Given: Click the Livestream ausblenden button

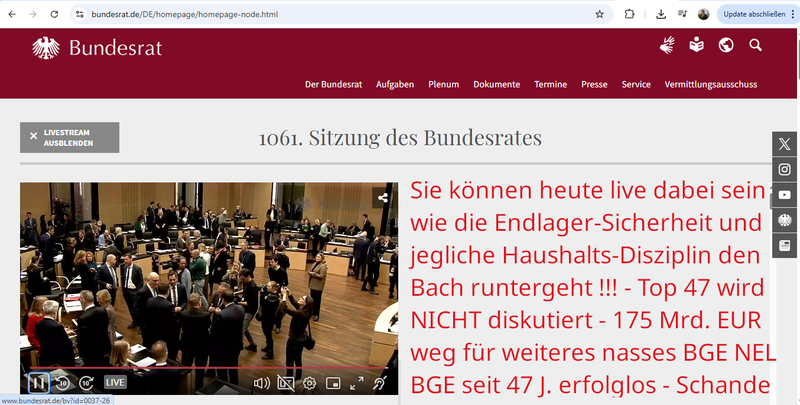Looking at the screenshot, I should (x=69, y=137).
